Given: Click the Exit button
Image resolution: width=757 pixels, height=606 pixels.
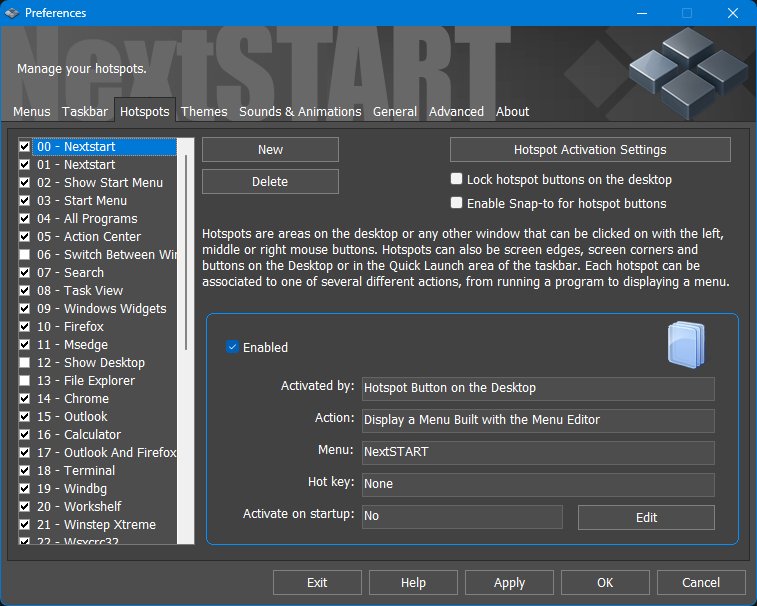Looking at the screenshot, I should tap(317, 583).
